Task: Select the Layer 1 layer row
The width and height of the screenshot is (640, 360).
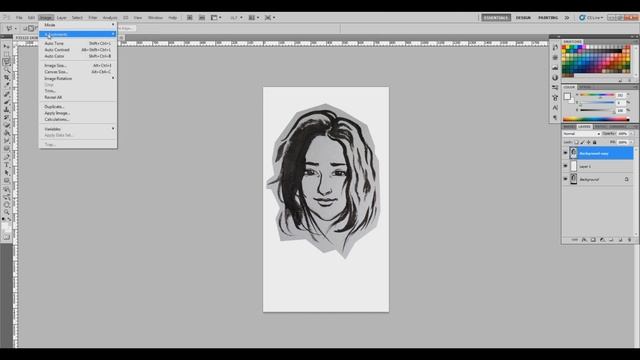Action: 598,166
